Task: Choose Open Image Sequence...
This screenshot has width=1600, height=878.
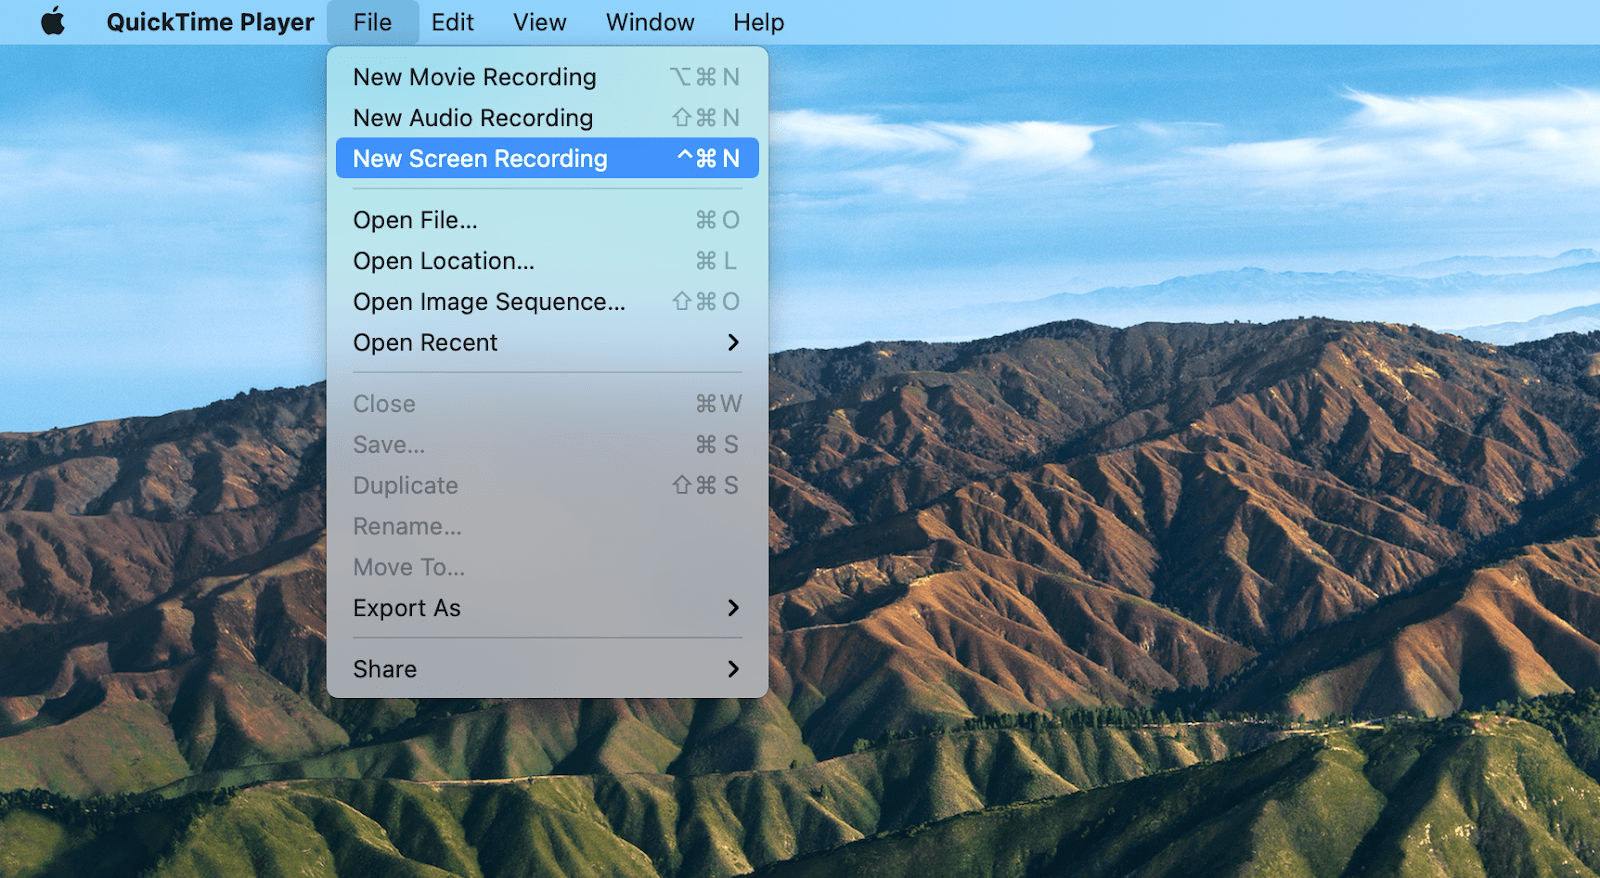Action: point(547,302)
